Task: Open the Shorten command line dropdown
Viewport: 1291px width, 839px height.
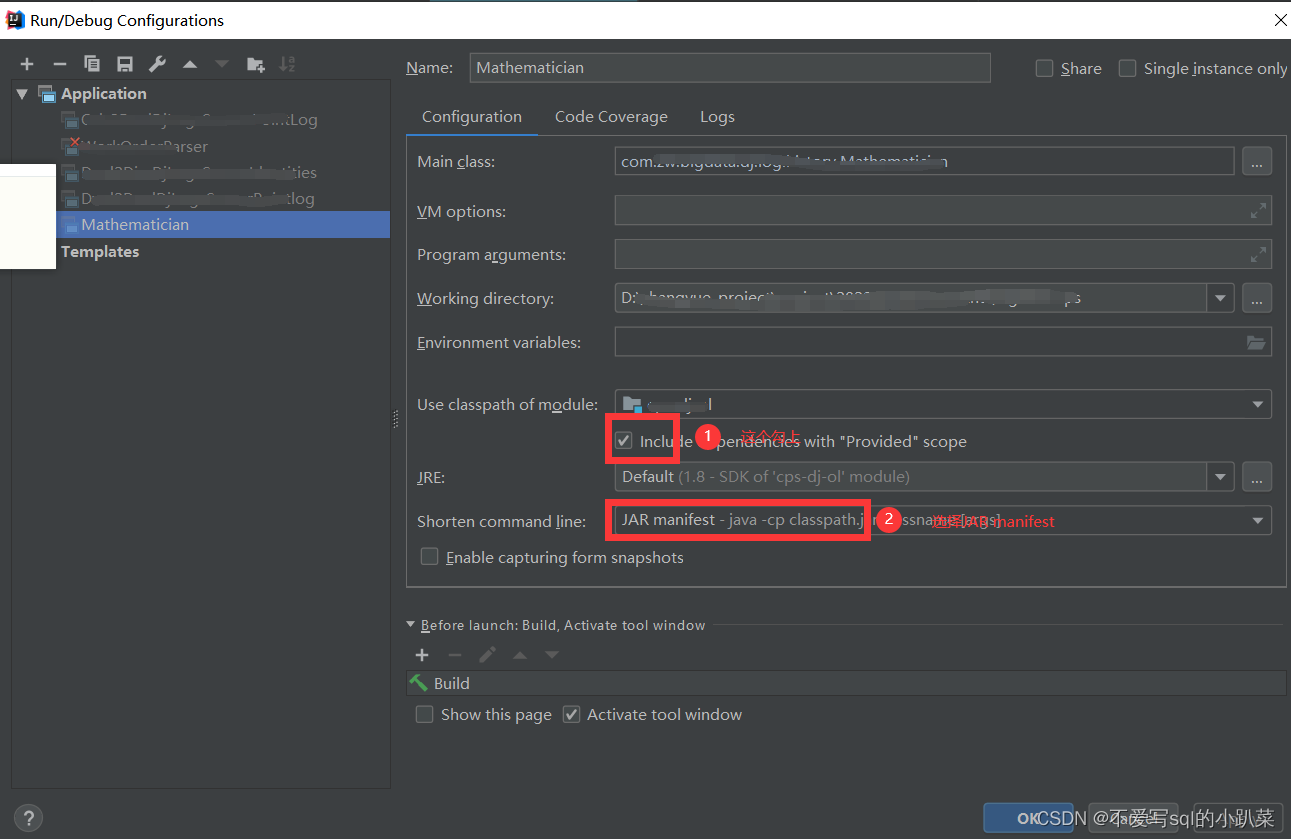Action: click(1258, 520)
